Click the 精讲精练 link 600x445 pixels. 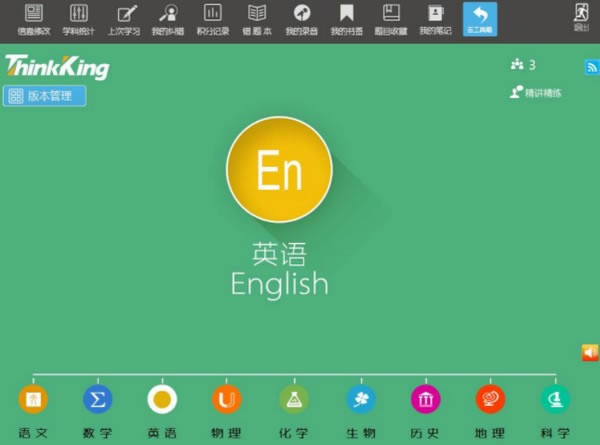click(x=536, y=92)
